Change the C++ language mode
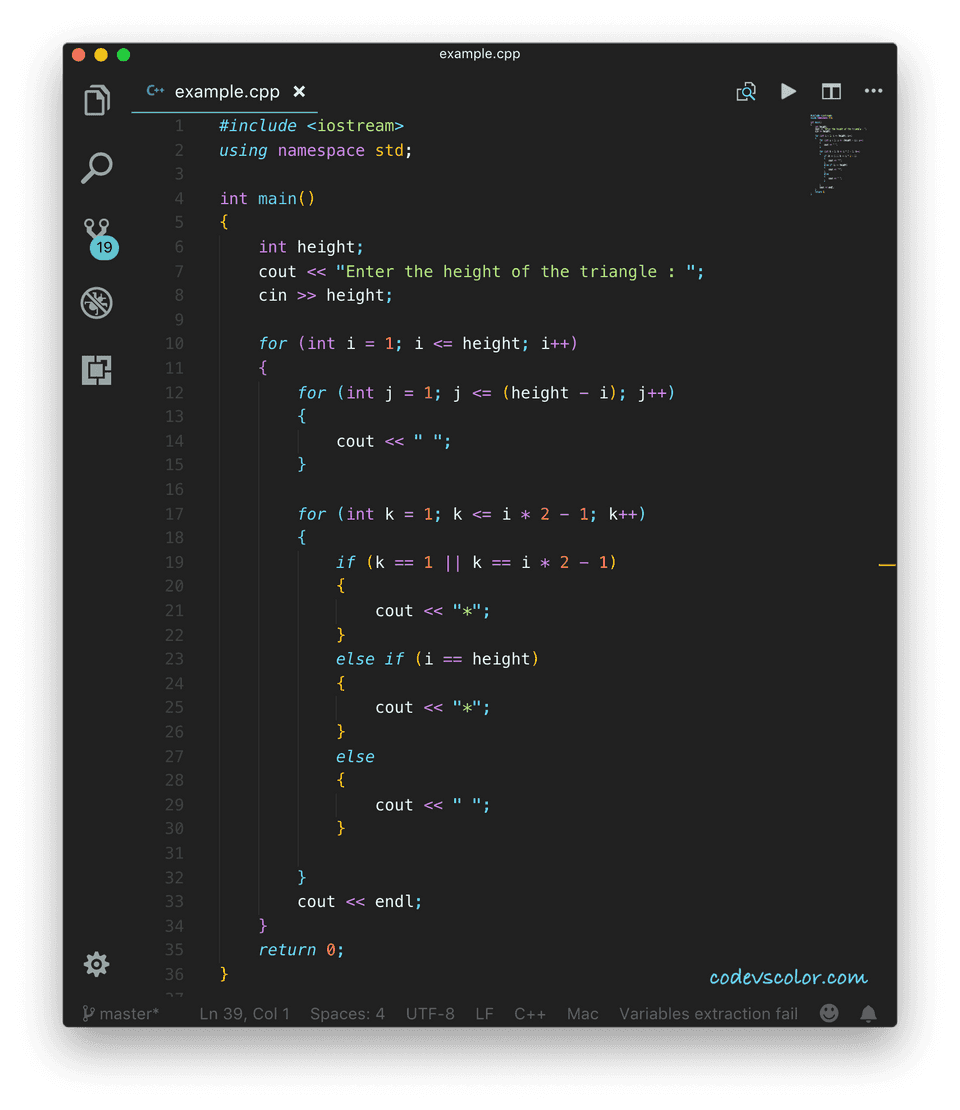Viewport: 960px width, 1110px height. 530,1013
